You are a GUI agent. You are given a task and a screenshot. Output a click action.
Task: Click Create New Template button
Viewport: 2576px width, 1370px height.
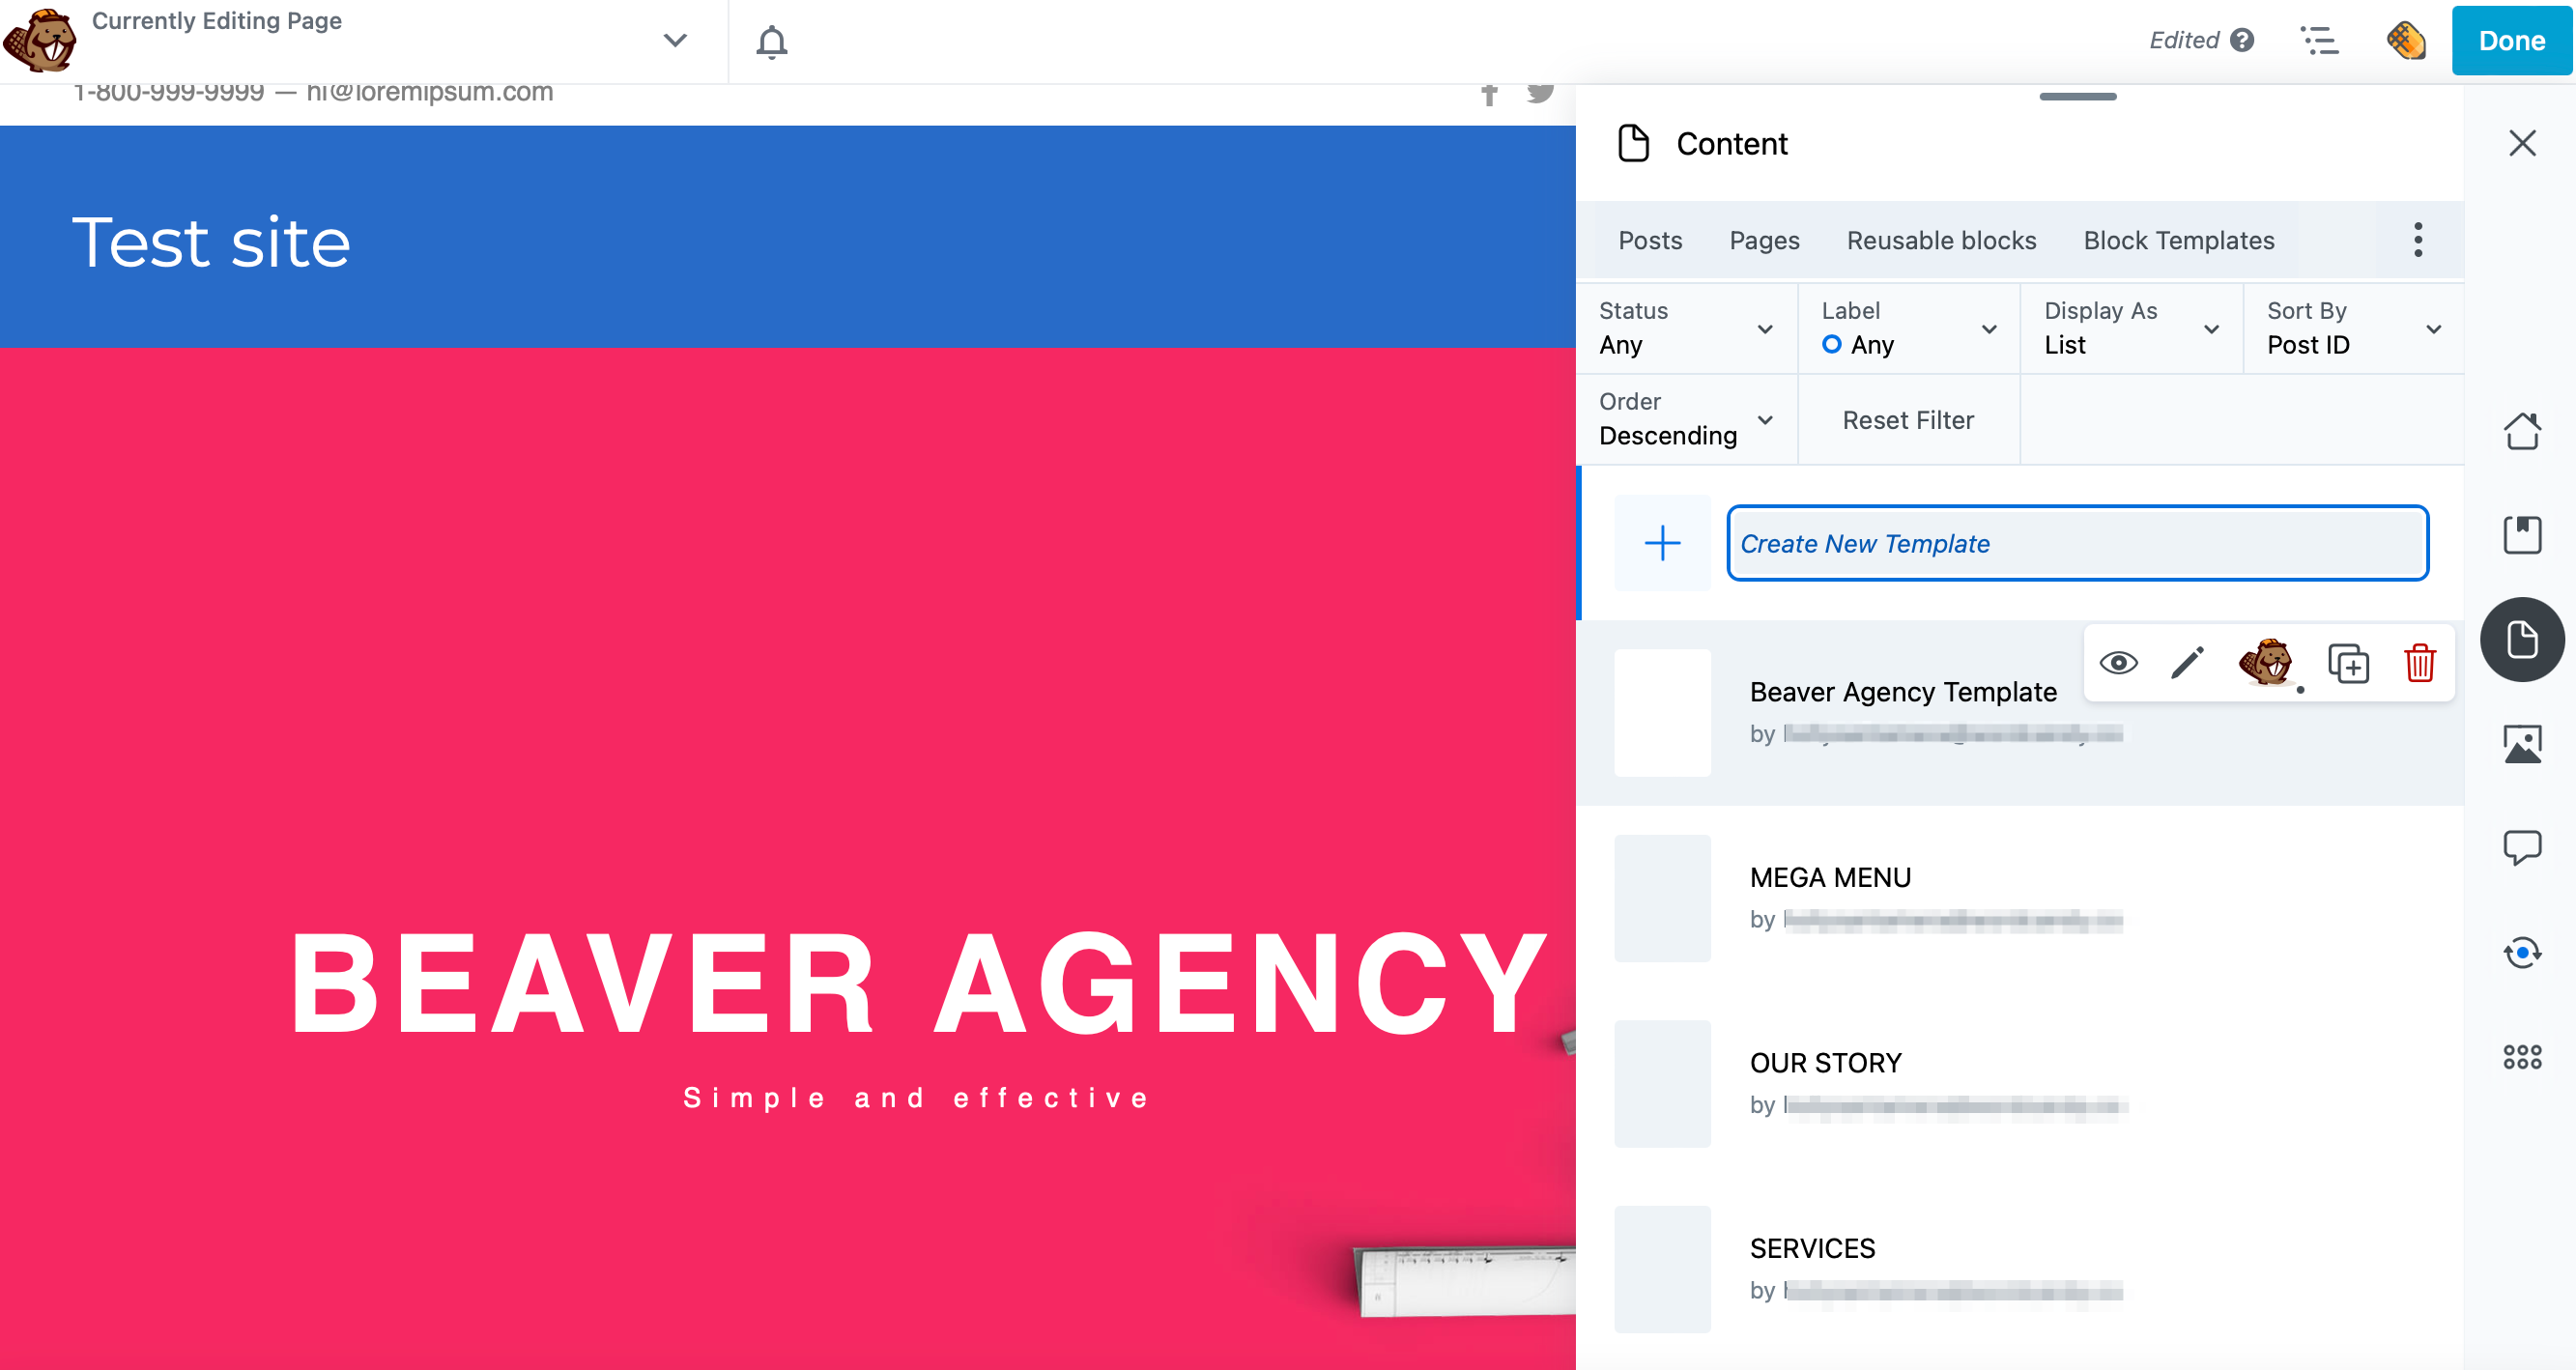(2076, 544)
